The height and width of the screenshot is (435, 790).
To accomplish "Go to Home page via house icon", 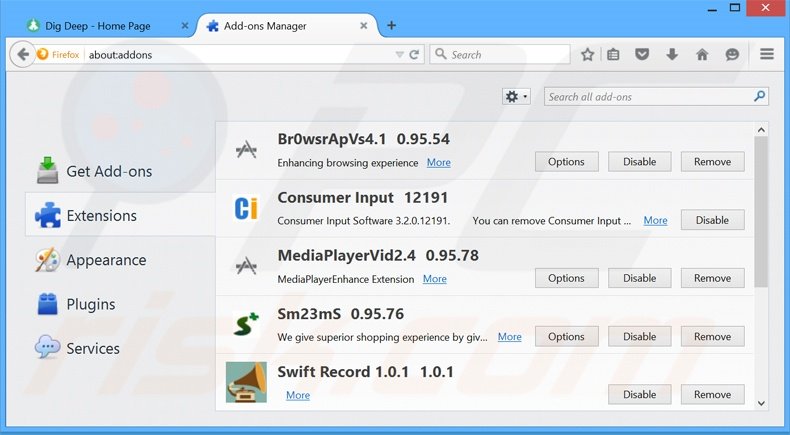I will [x=702, y=54].
